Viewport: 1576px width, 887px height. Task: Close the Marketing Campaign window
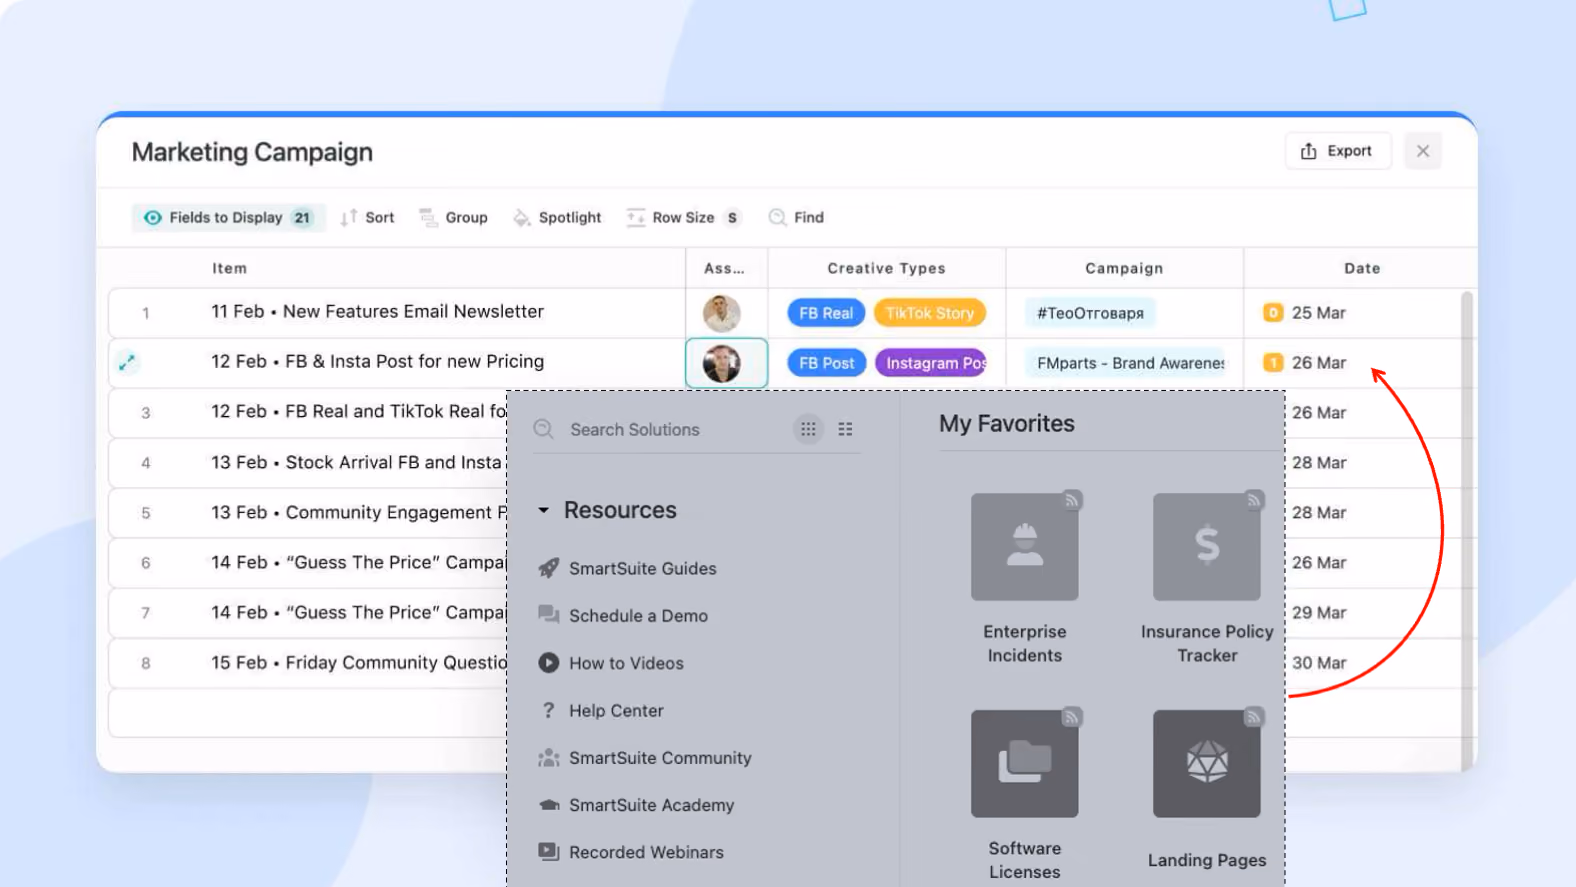click(x=1423, y=151)
